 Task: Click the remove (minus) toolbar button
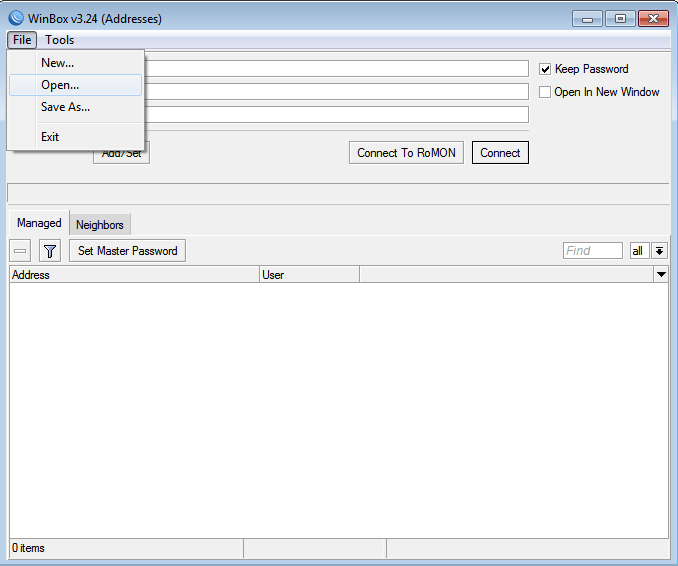[20, 251]
